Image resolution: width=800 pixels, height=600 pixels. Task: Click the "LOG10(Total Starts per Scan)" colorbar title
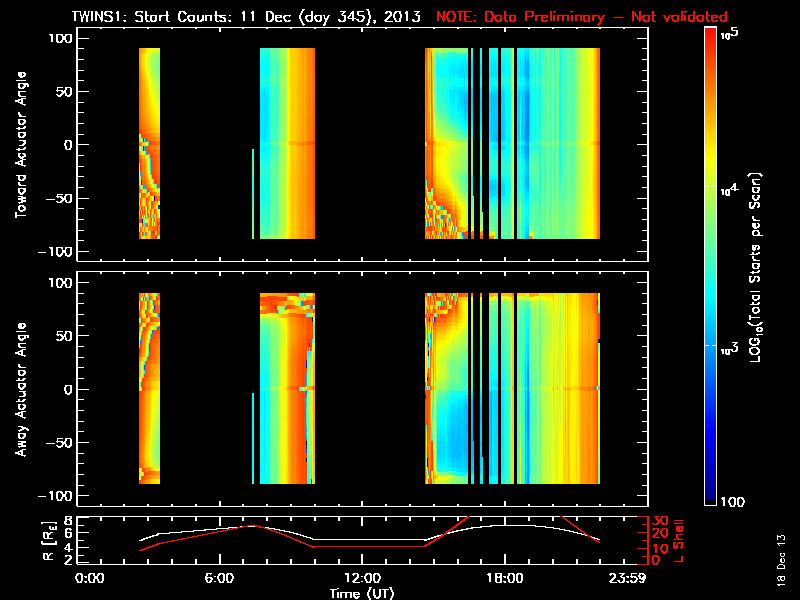tap(755, 267)
